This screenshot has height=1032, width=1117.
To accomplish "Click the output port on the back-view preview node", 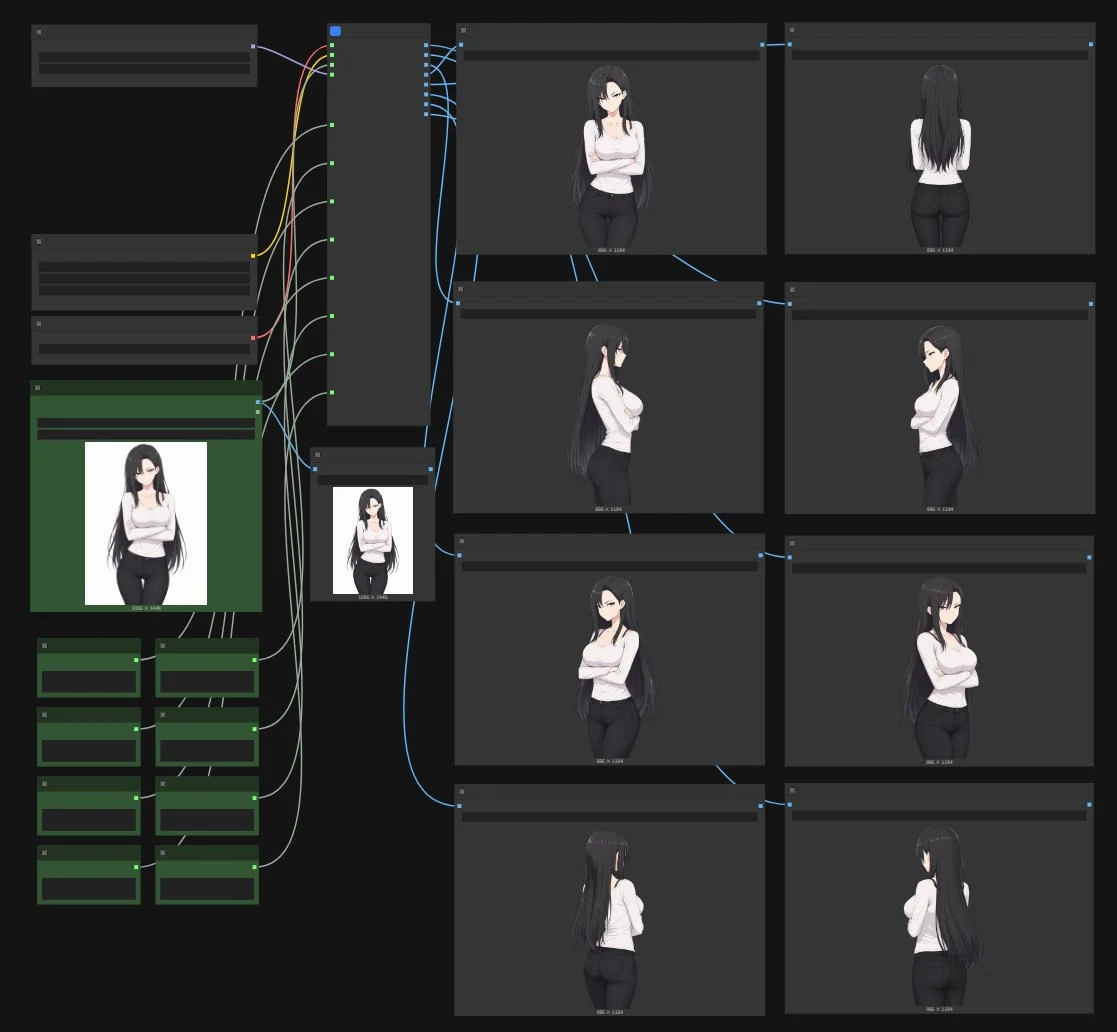I will [x=1091, y=44].
